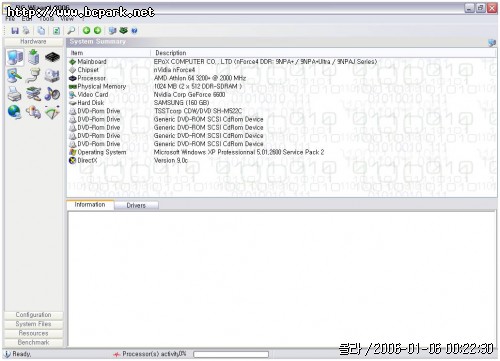500x361 pixels.
Task: Select the Devices stacked peripherals icon
Action: [x=34, y=94]
